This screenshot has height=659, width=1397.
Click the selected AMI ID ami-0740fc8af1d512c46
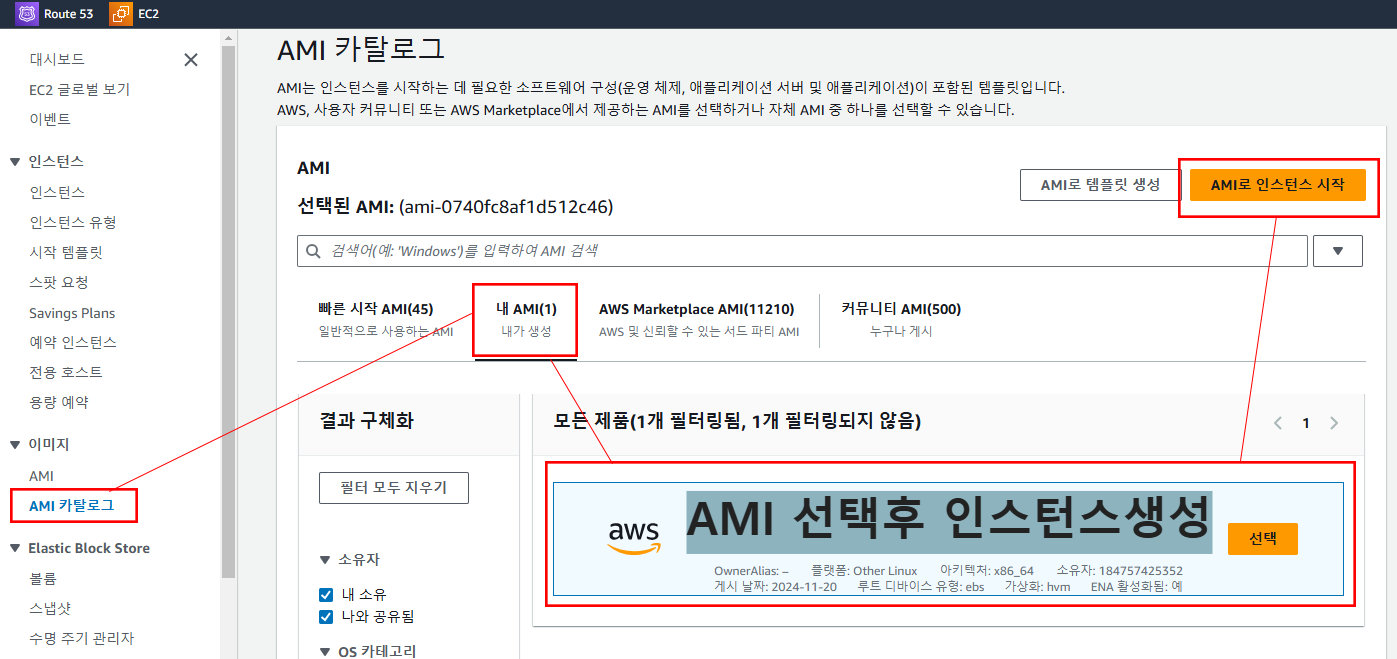pyautogui.click(x=506, y=207)
